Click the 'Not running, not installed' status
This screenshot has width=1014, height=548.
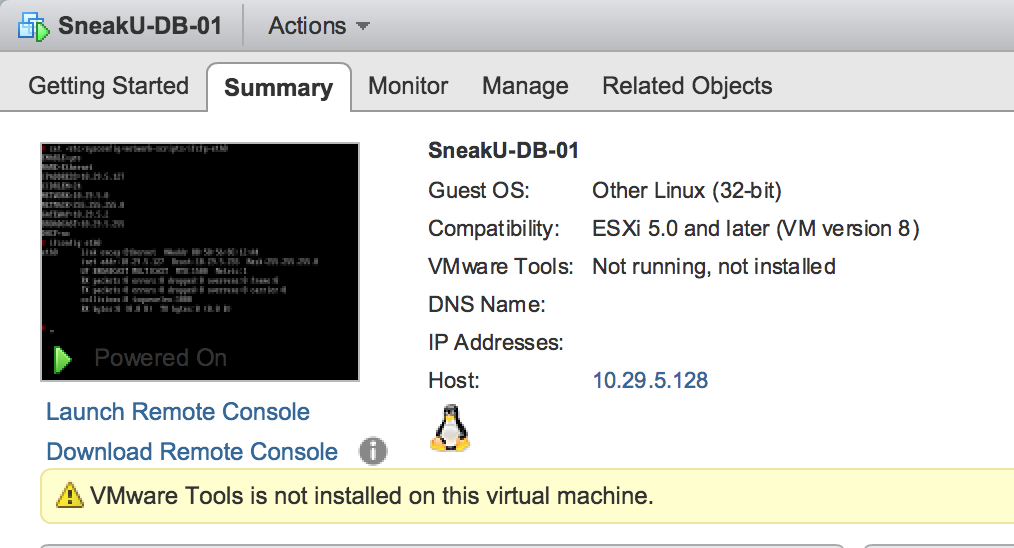714,266
